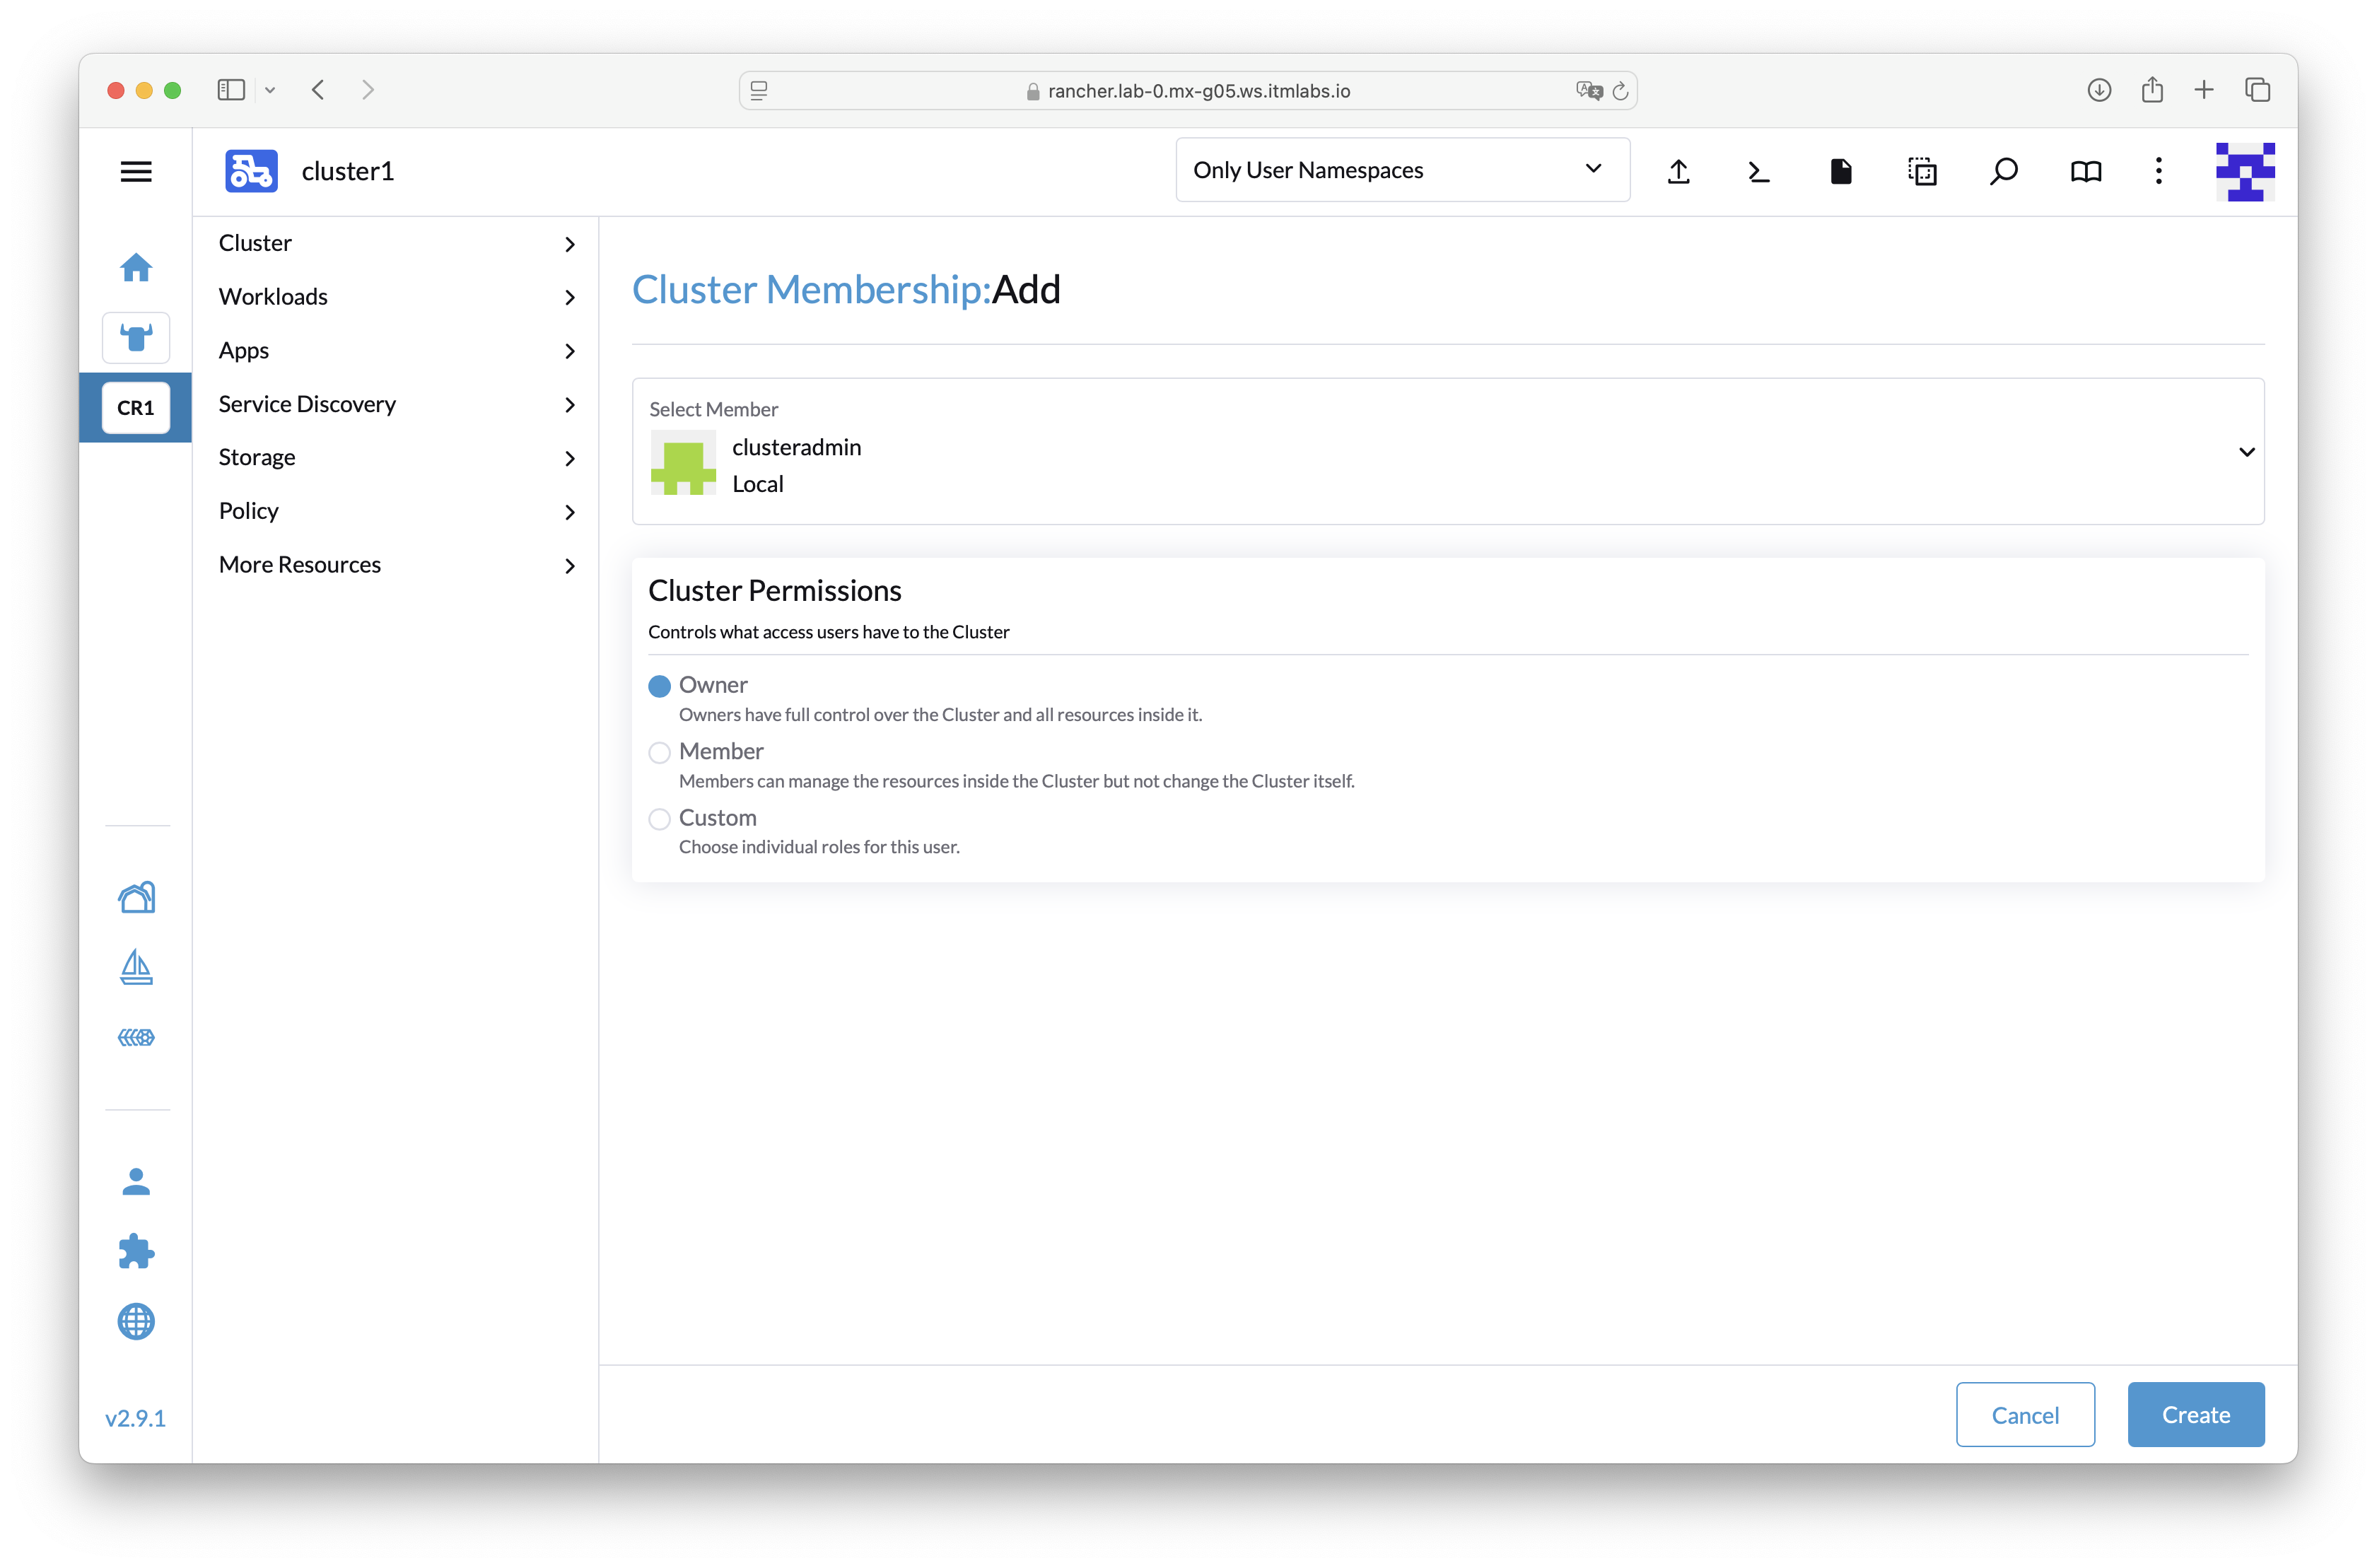Open Continuous Delivery sailboat icon
2377x1568 pixels.
(137, 967)
